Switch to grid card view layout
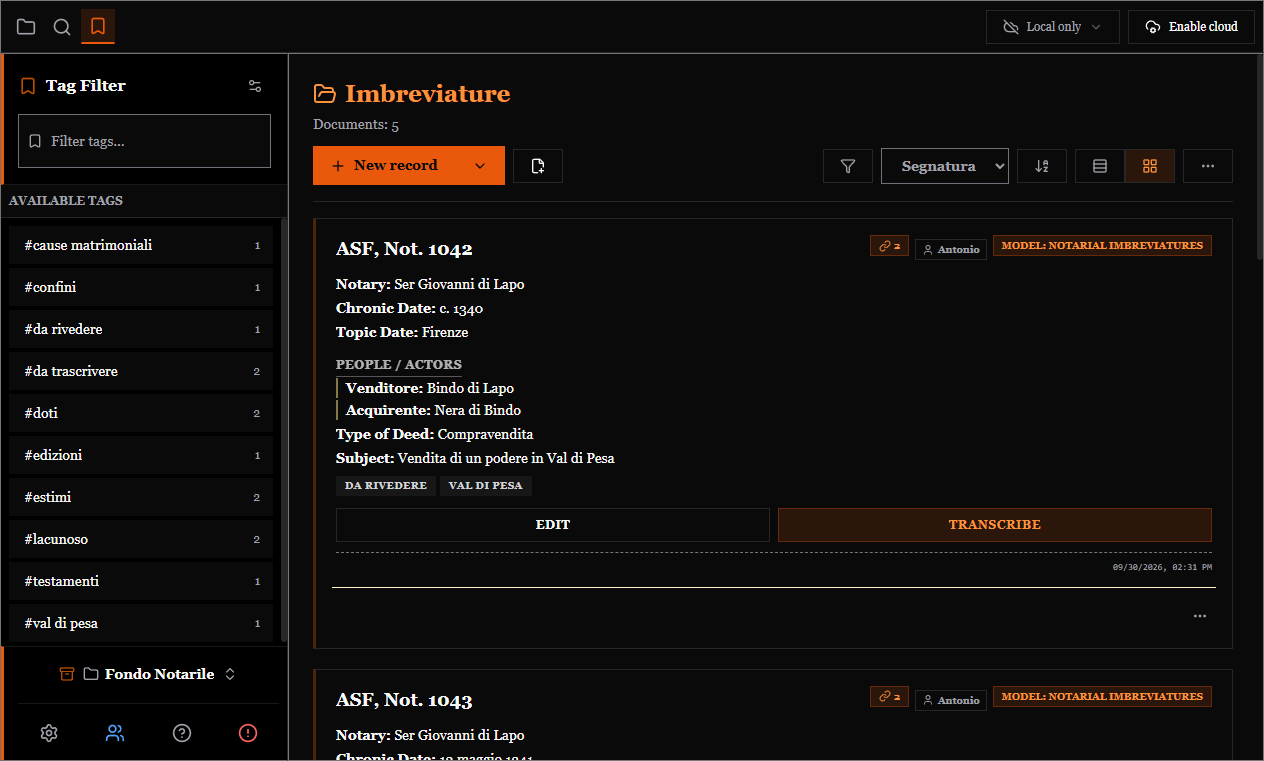This screenshot has width=1264, height=761. [1150, 166]
